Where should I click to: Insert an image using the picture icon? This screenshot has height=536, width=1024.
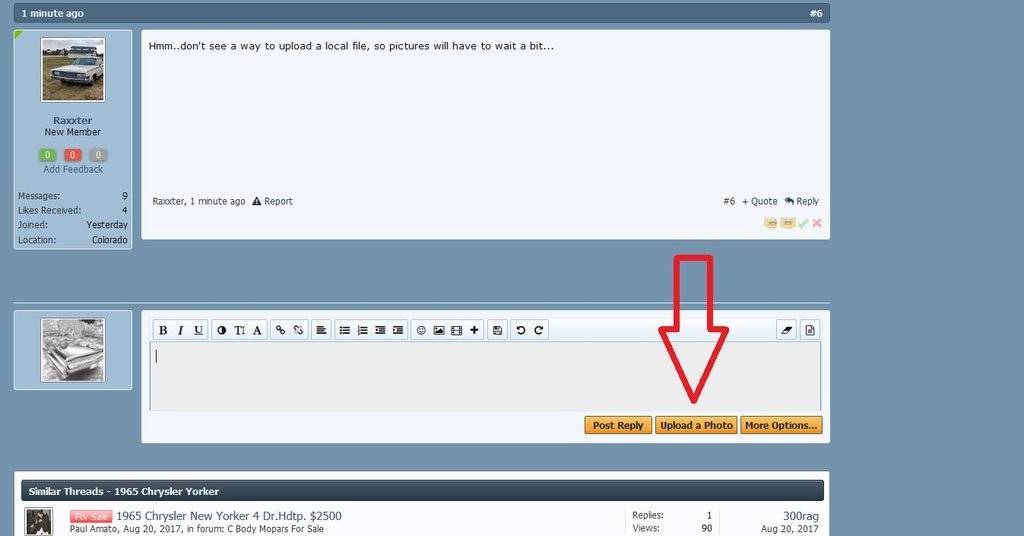pos(439,330)
